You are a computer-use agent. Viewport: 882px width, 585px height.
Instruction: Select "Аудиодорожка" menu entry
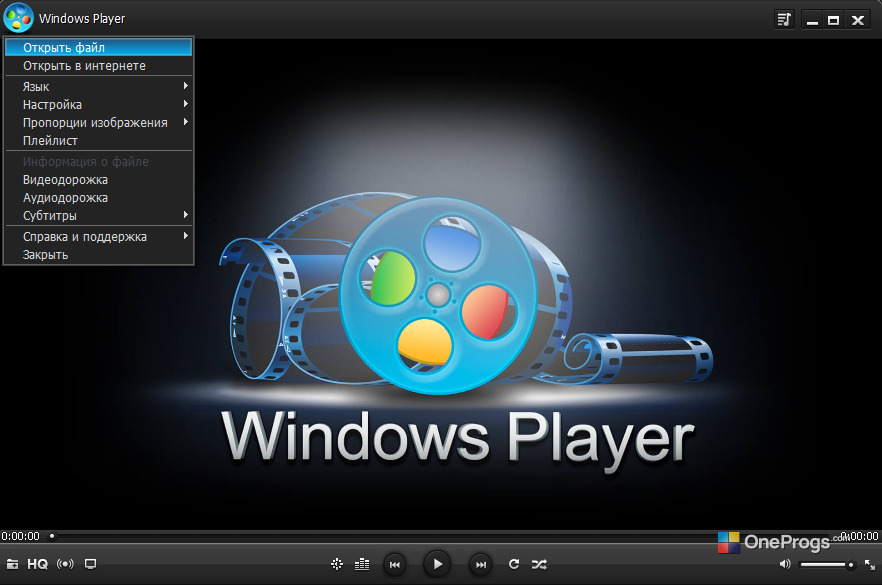pyautogui.click(x=98, y=198)
